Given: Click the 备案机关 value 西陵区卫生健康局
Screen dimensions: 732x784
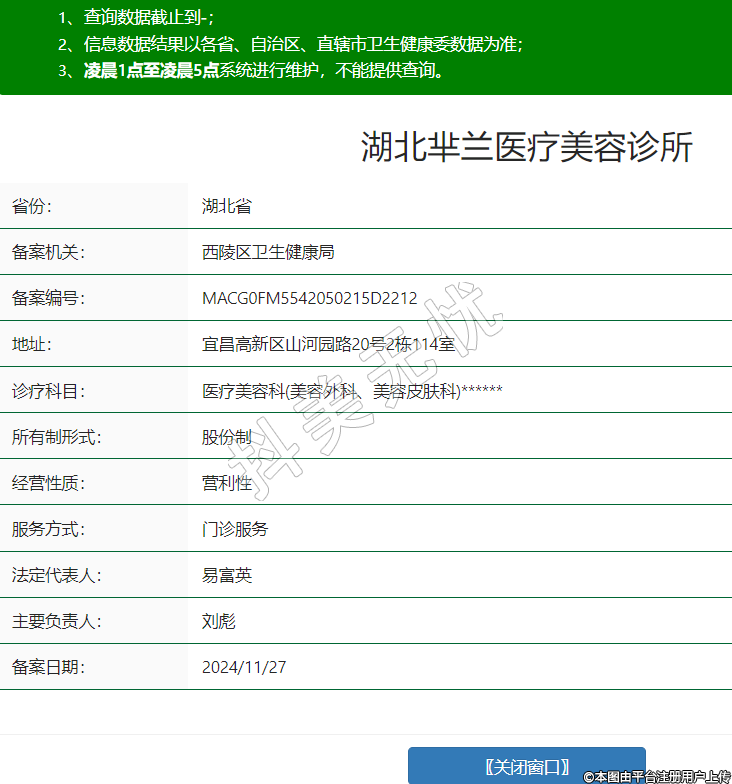Looking at the screenshot, I should [267, 252].
